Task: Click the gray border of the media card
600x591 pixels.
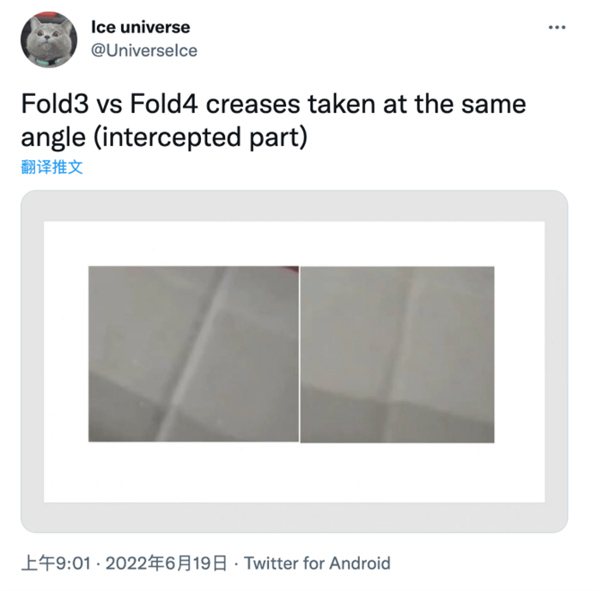Action: coord(32,360)
